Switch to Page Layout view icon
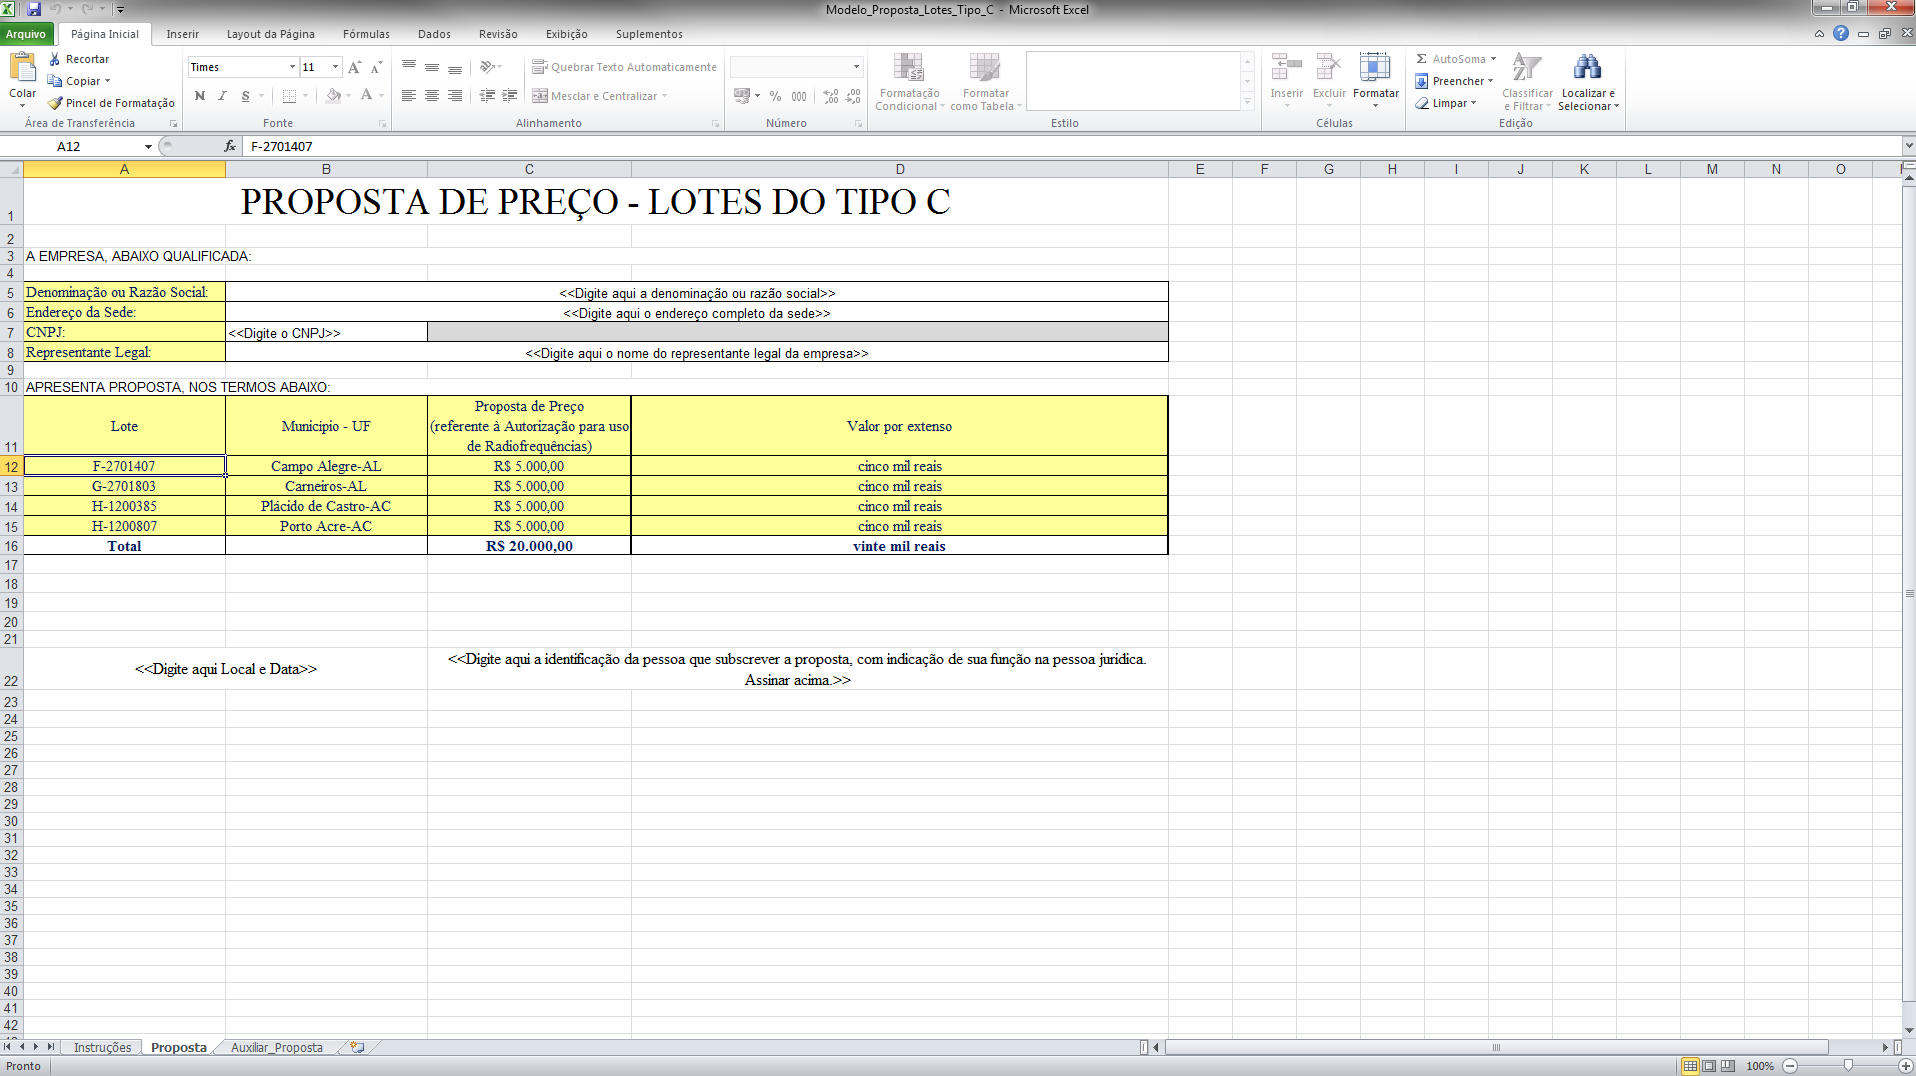This screenshot has width=1916, height=1076. 1709,1066
